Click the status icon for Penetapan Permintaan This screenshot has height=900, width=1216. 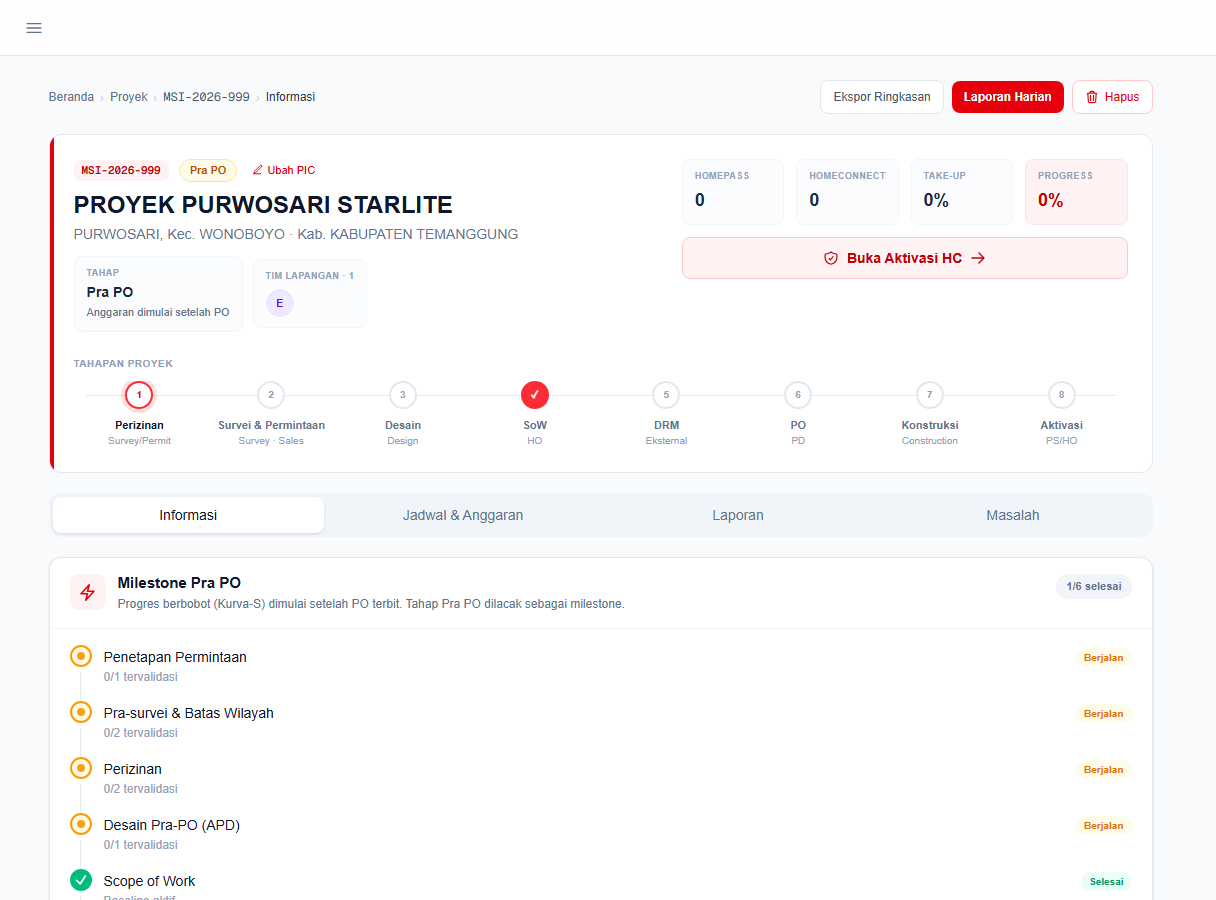(x=81, y=657)
